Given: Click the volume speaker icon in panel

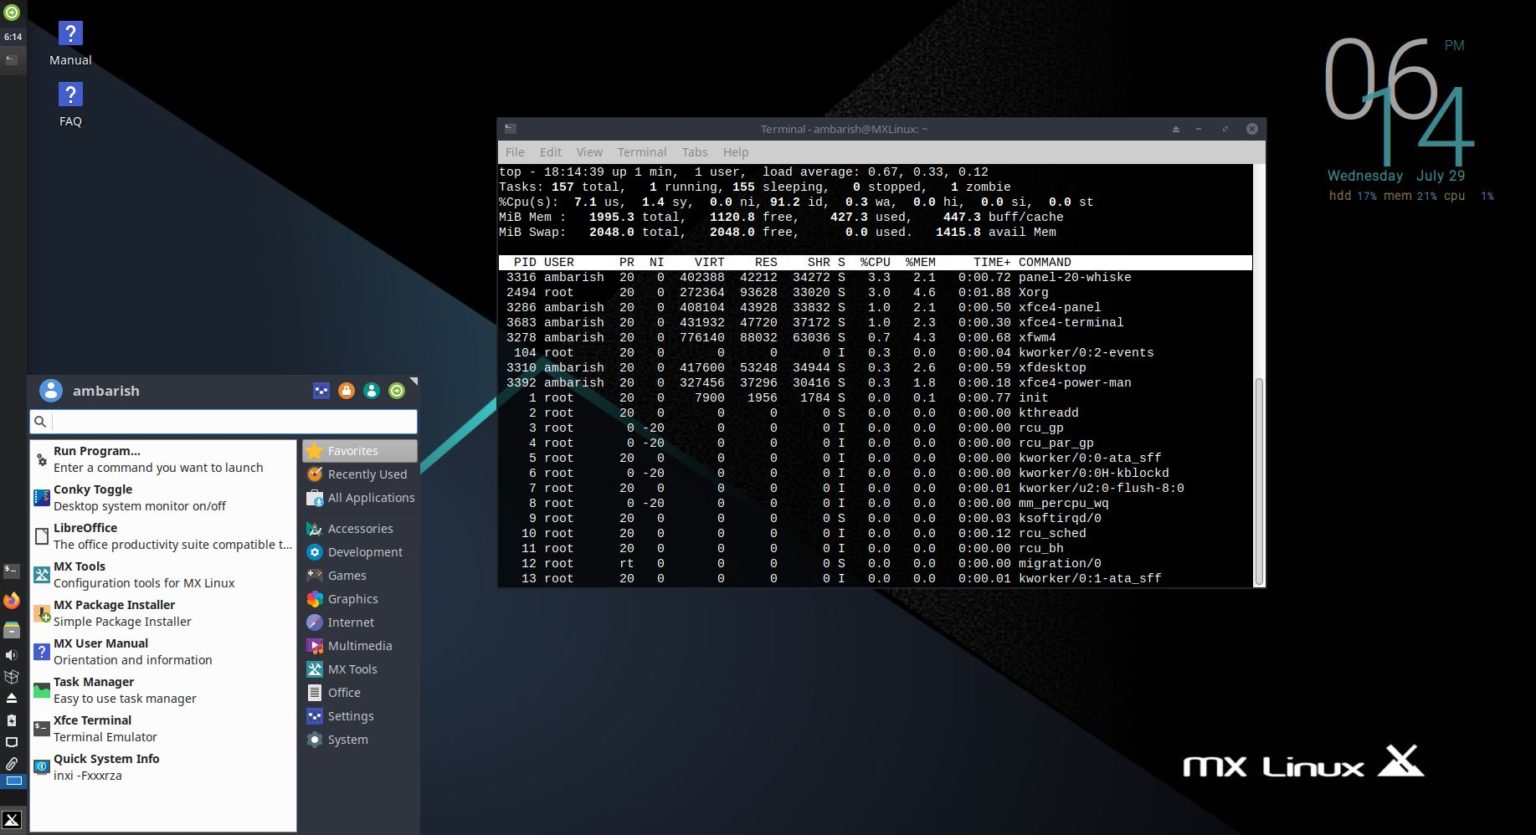Looking at the screenshot, I should (12, 655).
